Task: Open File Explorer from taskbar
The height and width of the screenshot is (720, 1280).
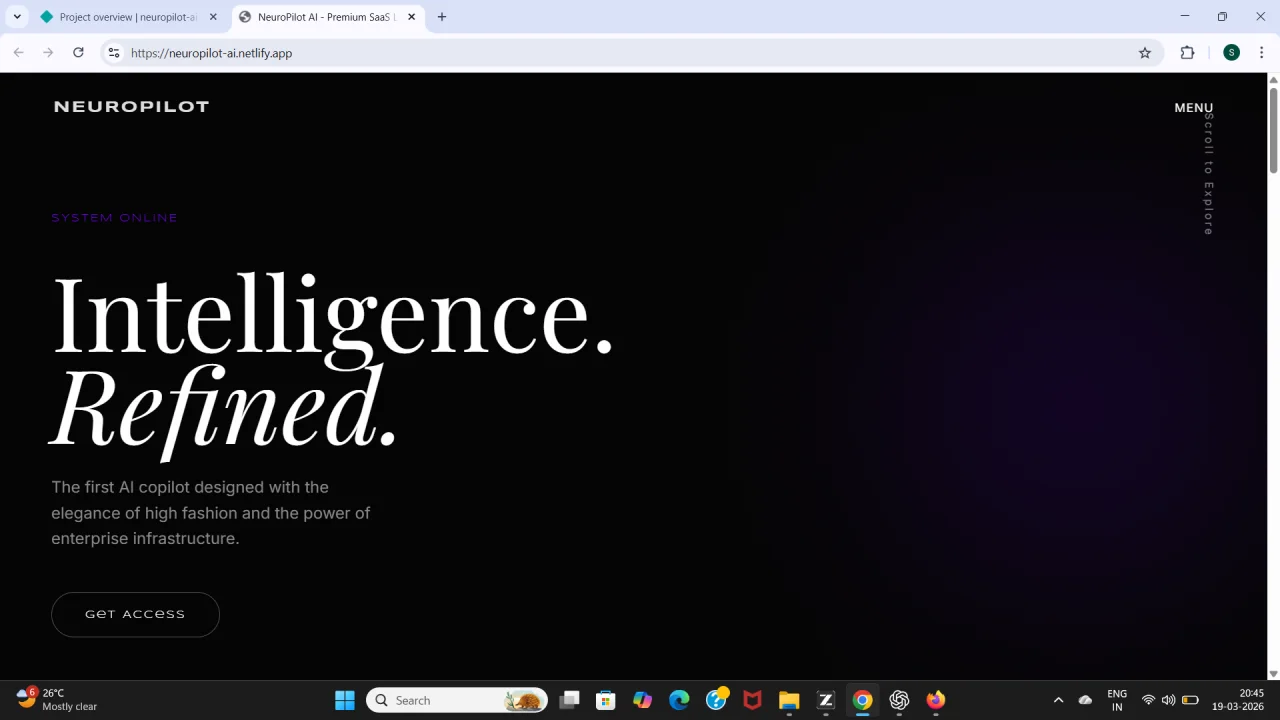Action: (789, 700)
